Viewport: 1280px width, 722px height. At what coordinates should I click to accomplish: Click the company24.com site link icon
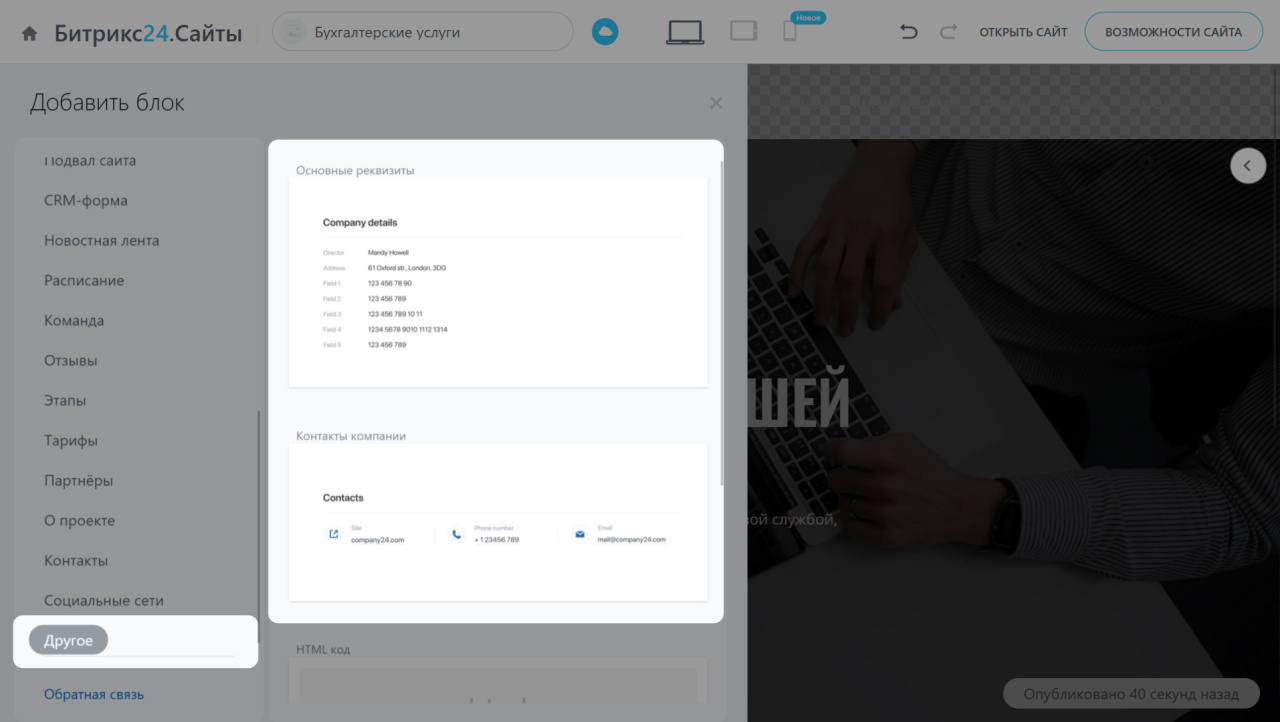(334, 534)
